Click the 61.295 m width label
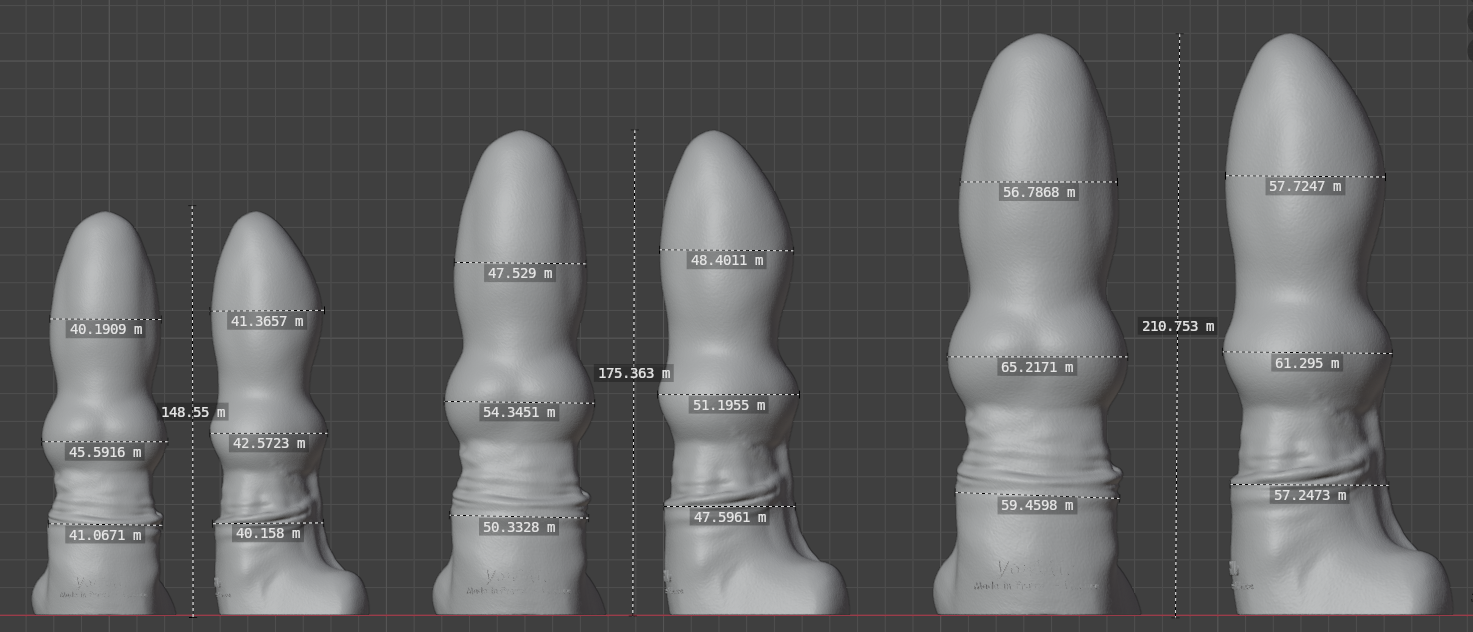The width and height of the screenshot is (1473, 632). click(1306, 363)
